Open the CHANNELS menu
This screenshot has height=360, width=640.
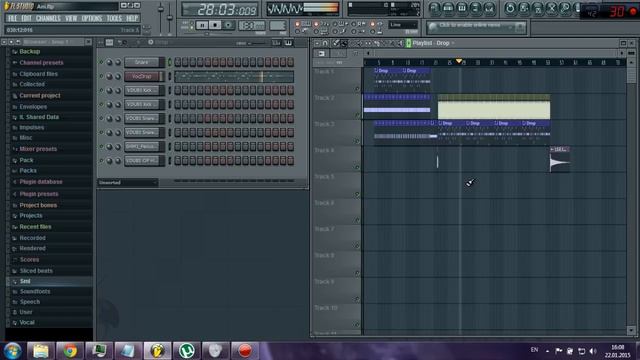click(x=48, y=18)
